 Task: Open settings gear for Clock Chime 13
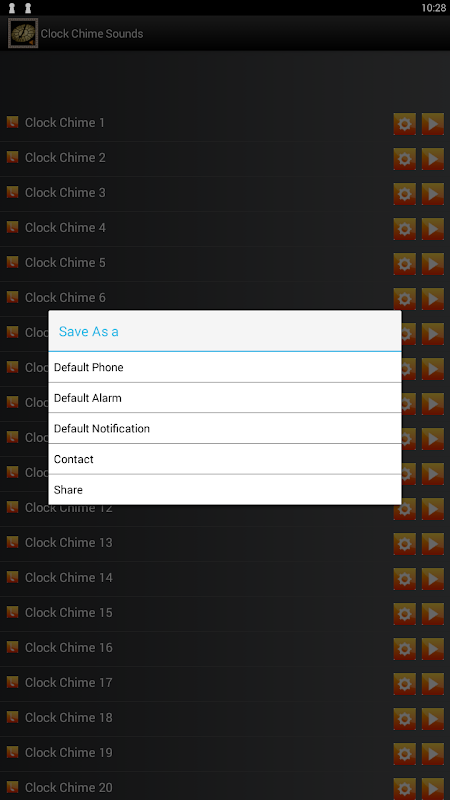[405, 544]
